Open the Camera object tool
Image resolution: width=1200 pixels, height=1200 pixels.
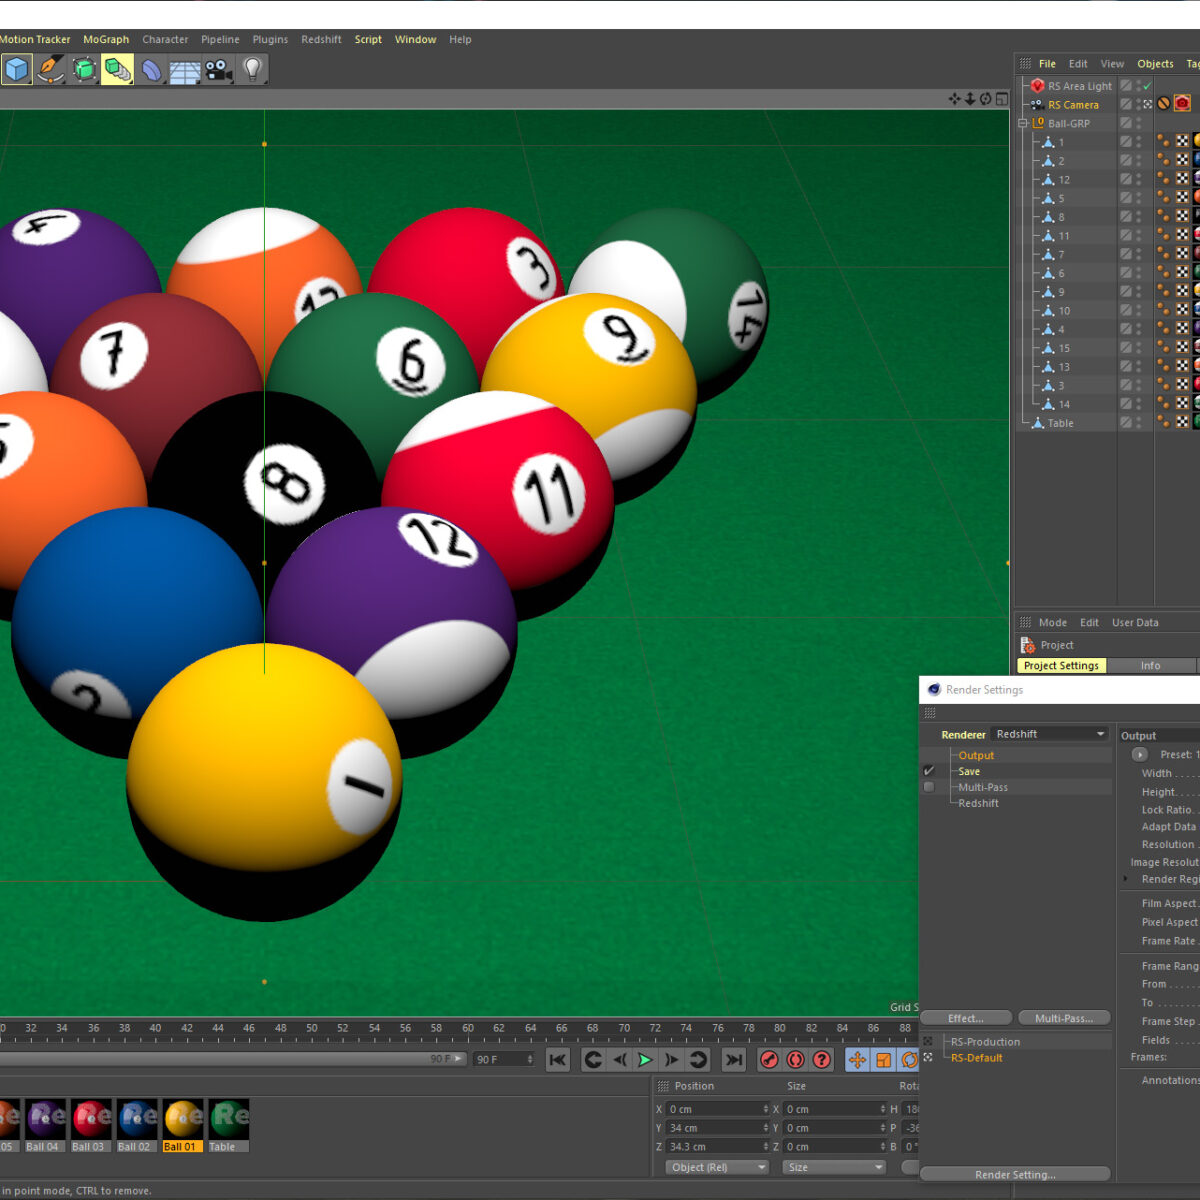point(218,69)
